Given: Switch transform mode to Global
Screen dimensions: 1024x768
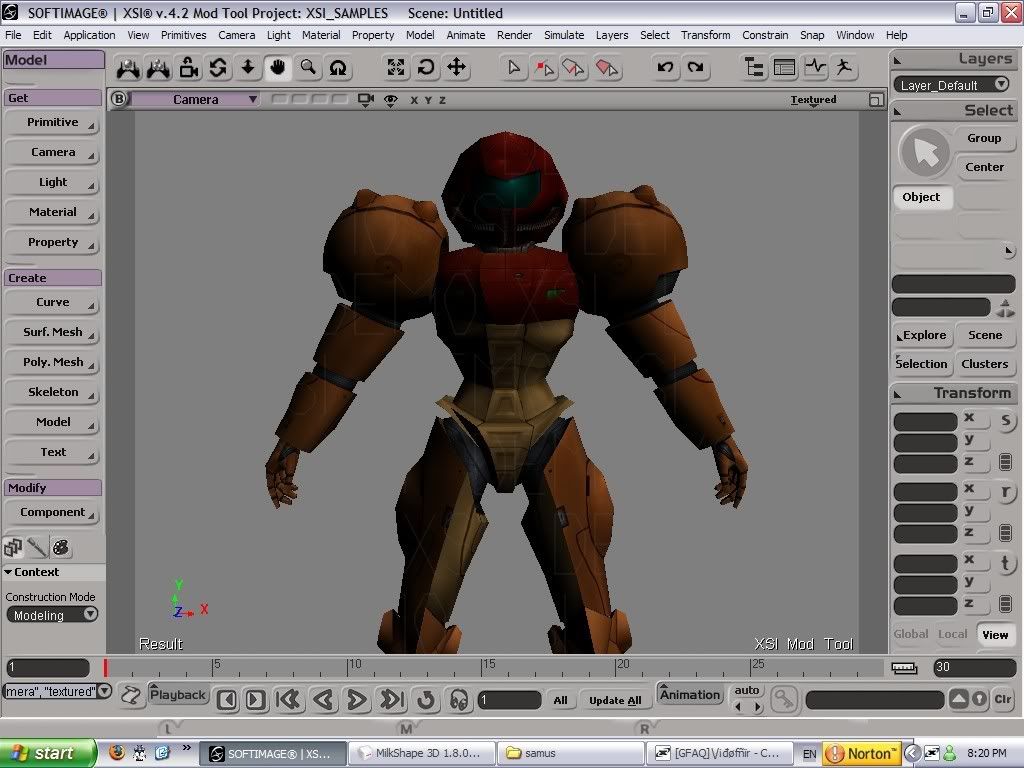Looking at the screenshot, I should 911,634.
